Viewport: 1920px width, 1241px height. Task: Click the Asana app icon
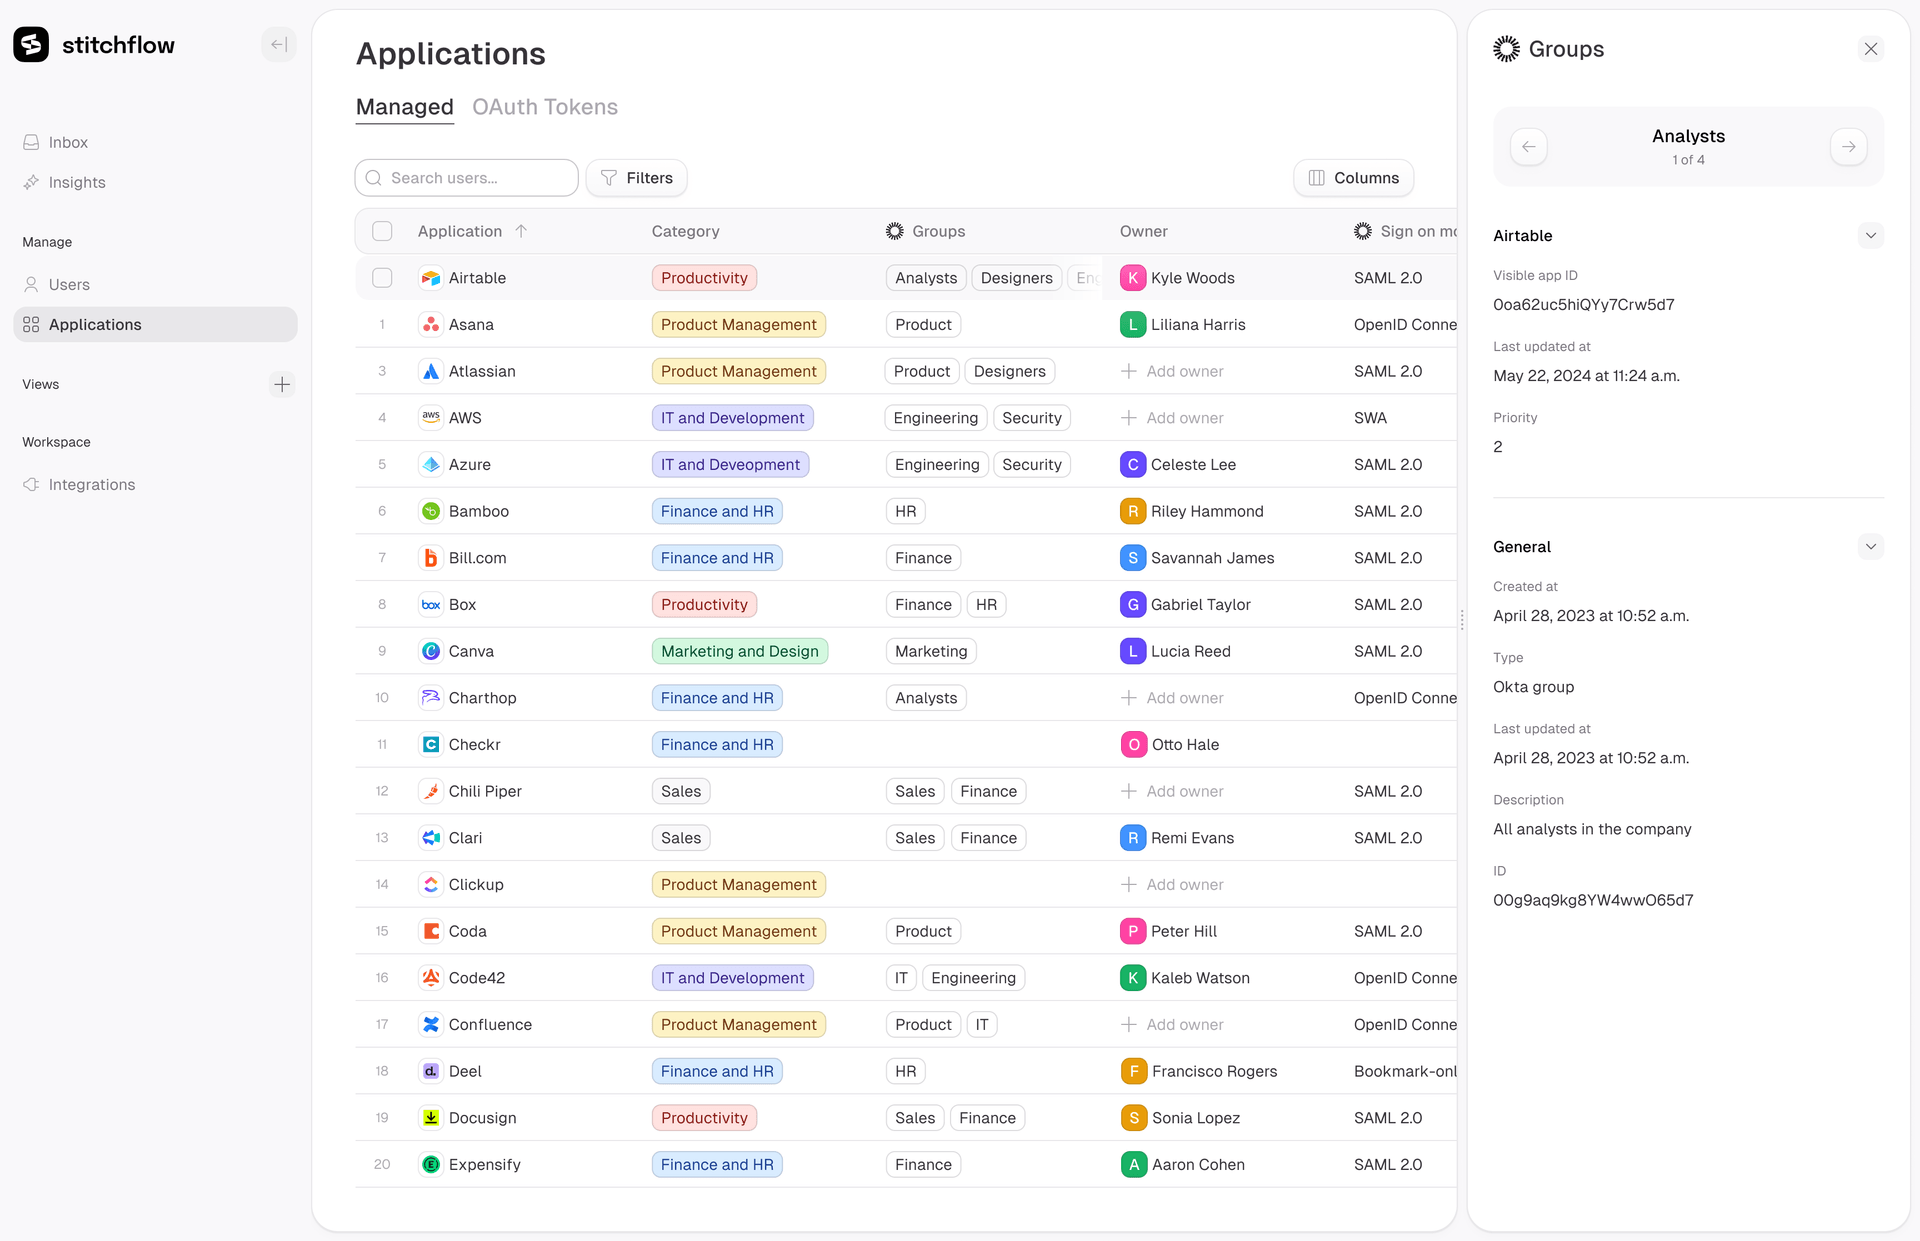tap(431, 325)
